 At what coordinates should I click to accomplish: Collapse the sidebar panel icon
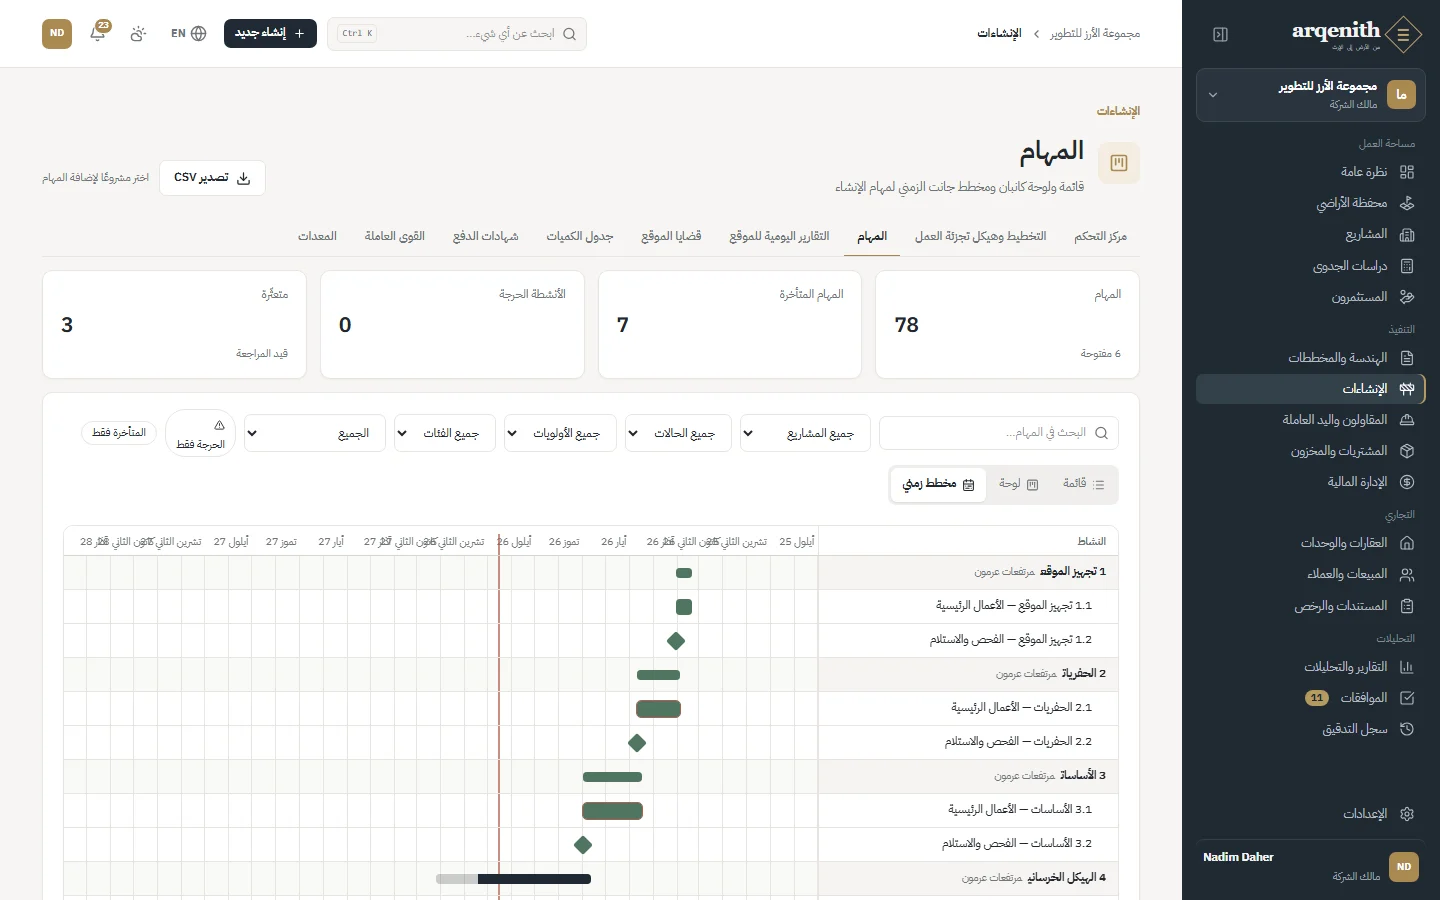(1220, 35)
